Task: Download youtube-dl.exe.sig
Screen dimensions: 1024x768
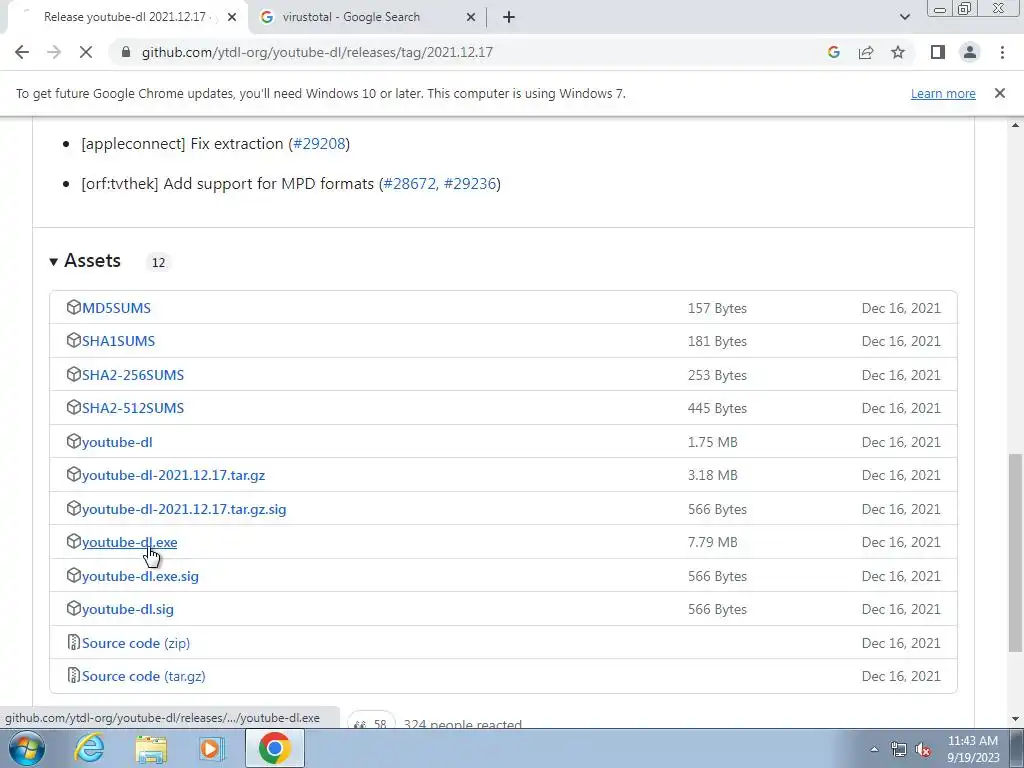Action: click(140, 576)
